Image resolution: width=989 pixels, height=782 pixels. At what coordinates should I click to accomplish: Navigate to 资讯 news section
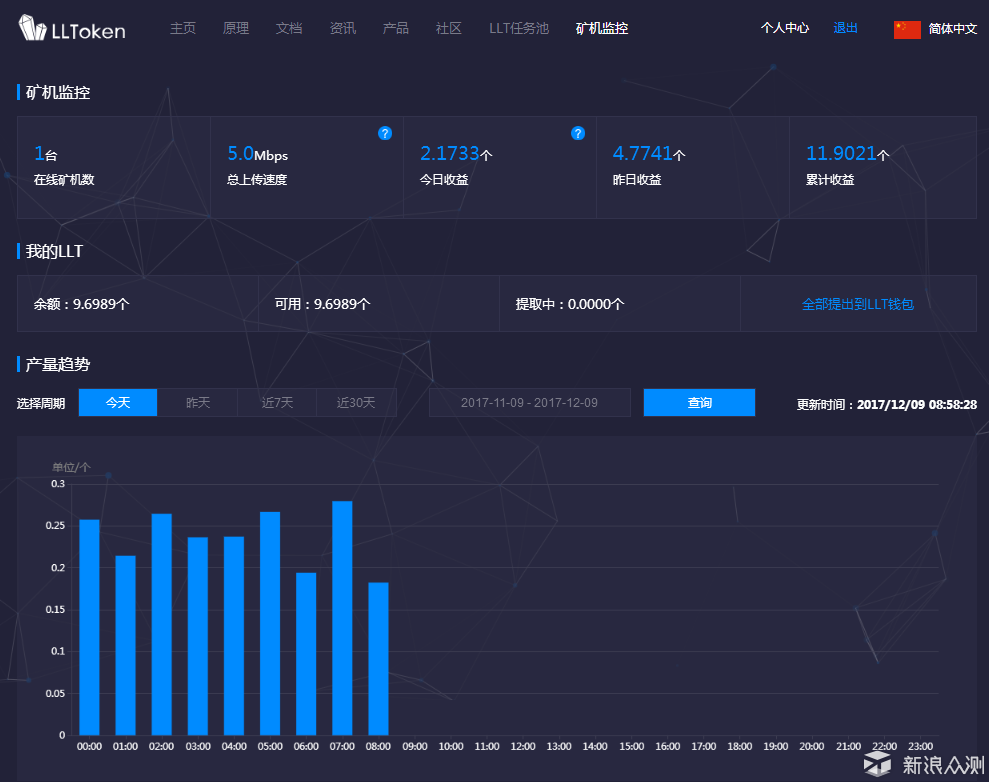click(x=343, y=28)
